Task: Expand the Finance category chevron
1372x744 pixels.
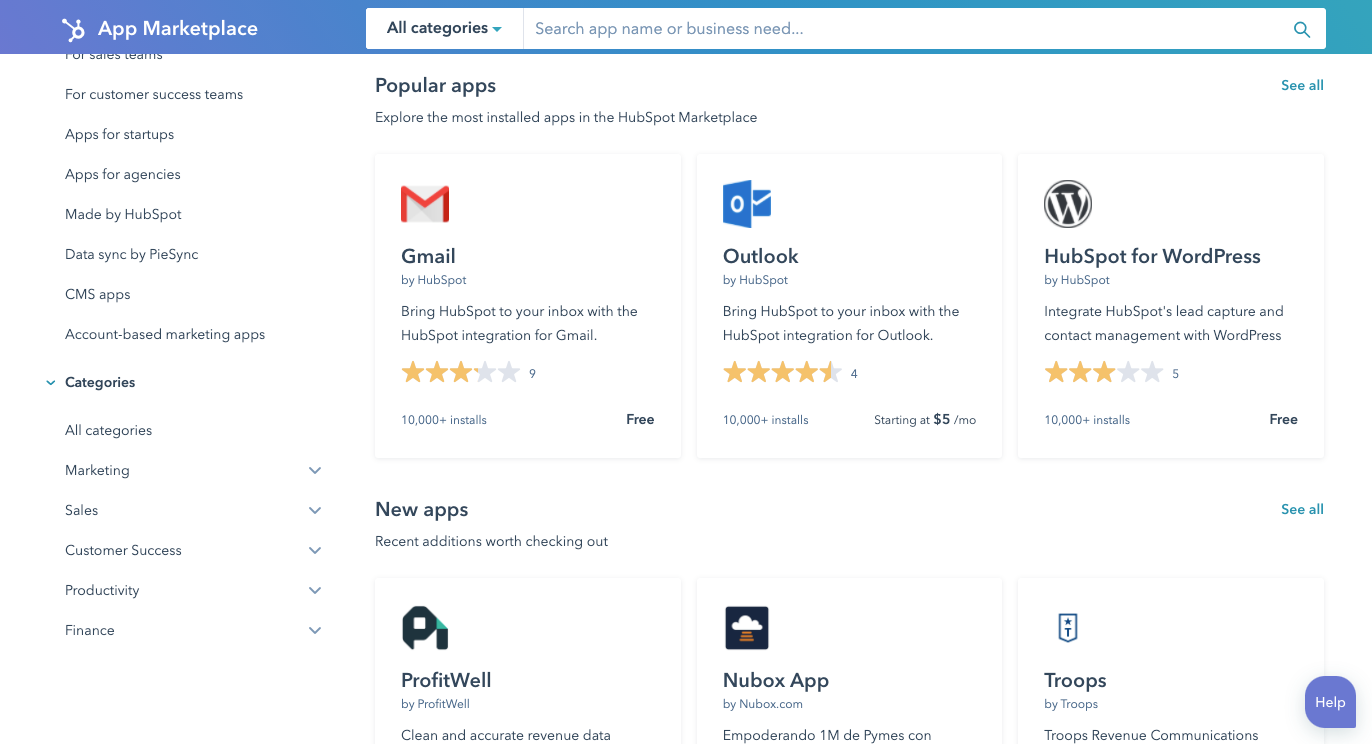Action: (x=315, y=630)
